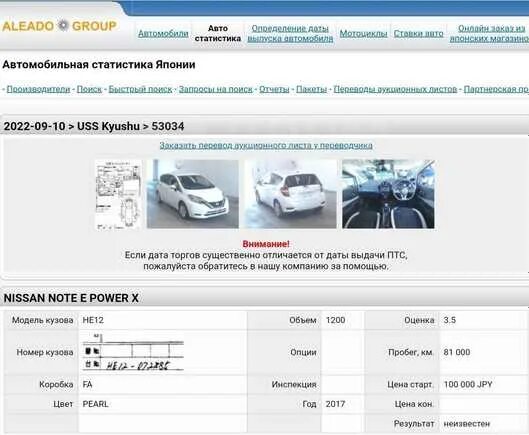Viewport: 529px width, 435px height.
Task: Open the Партнерская программа link
Action: click(x=496, y=89)
